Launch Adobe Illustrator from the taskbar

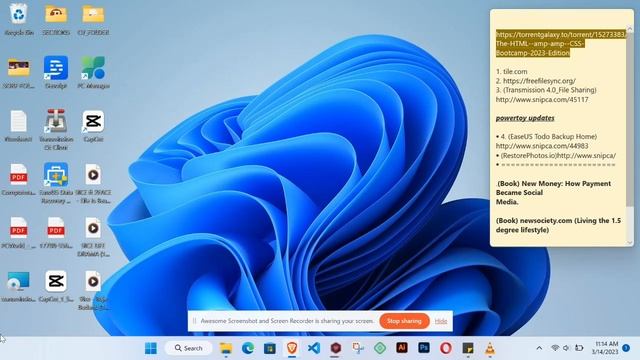tap(402, 348)
